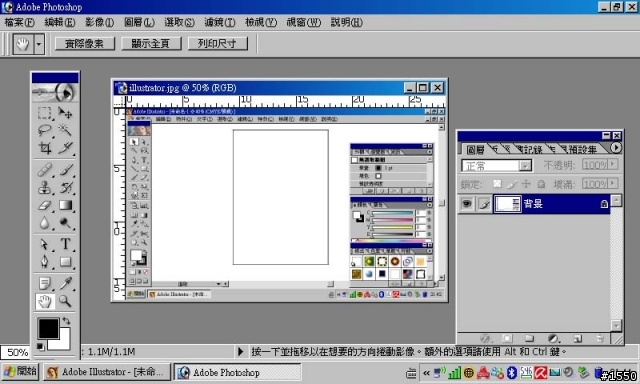This screenshot has height=384, width=640.
Task: Open the 濾鏡(T) menu
Action: coord(220,22)
